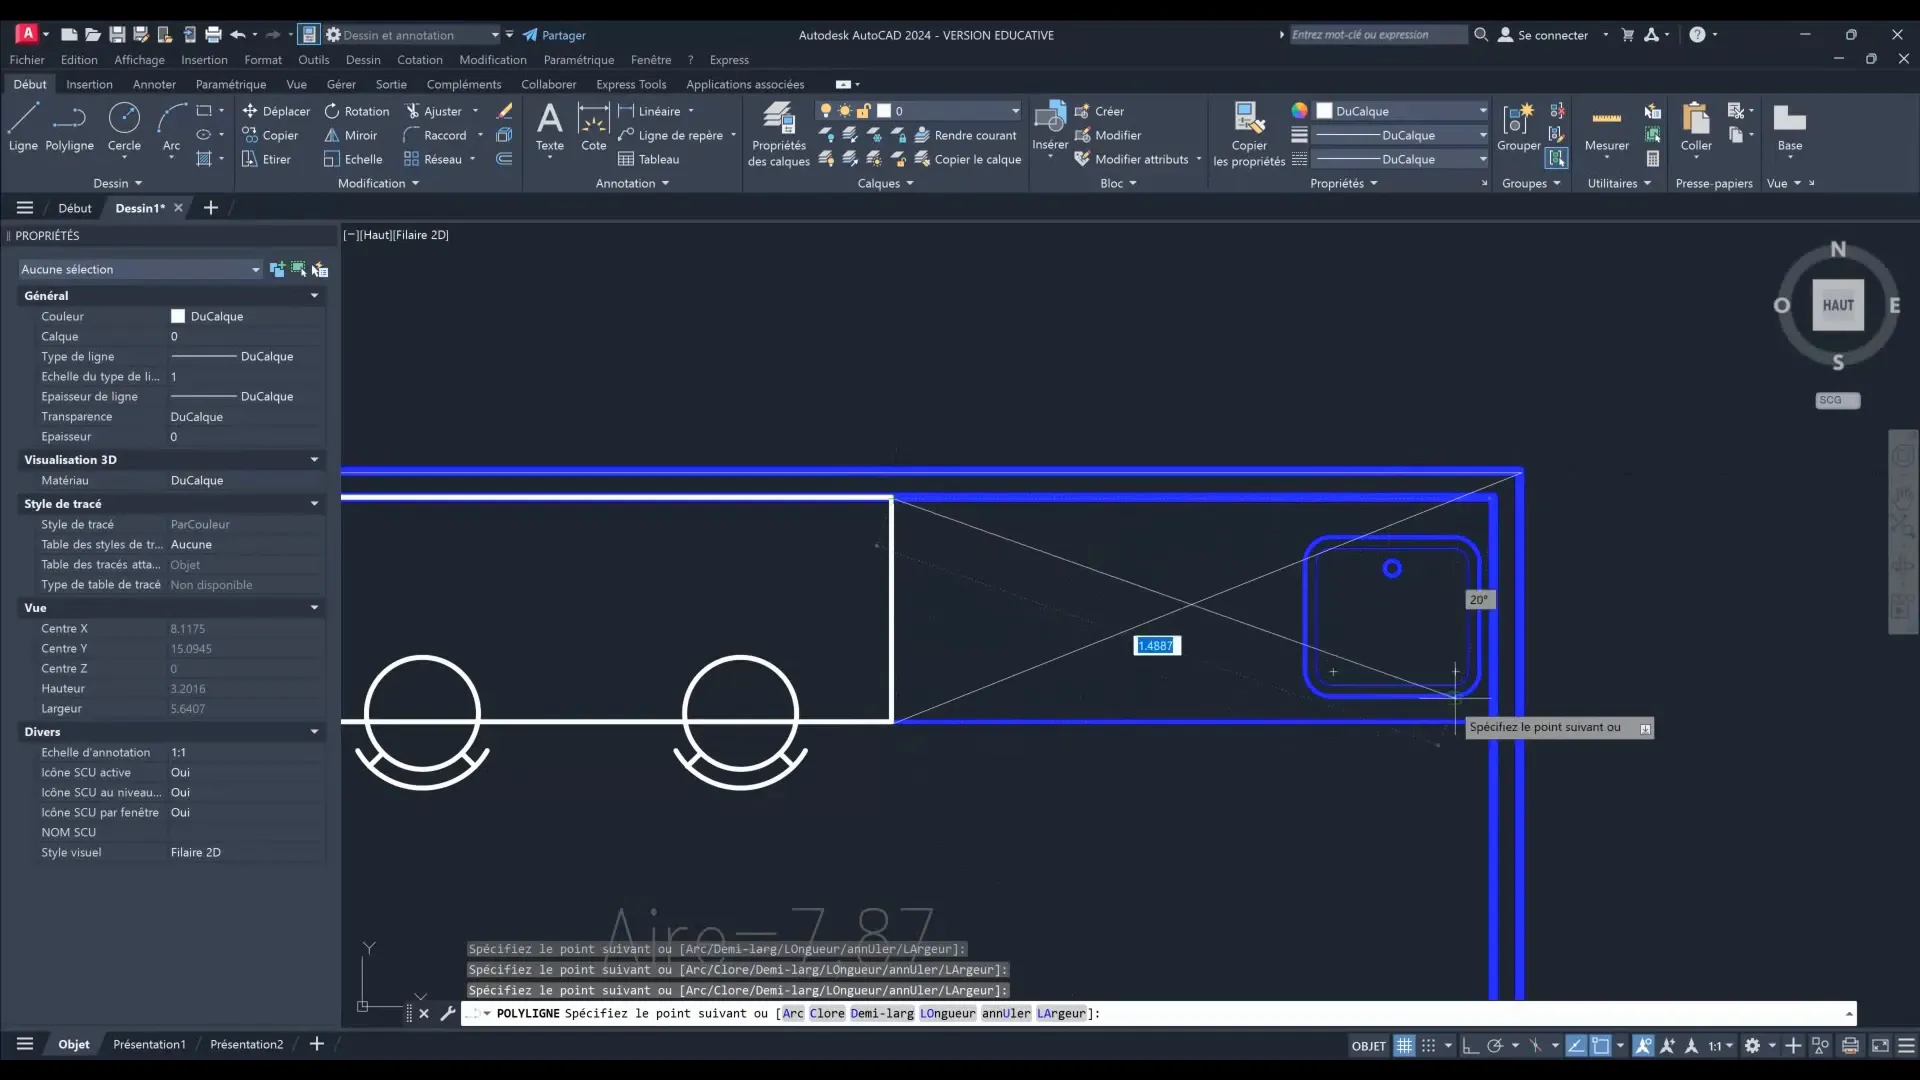Toggle 2D object snap in status bar
Image resolution: width=1920 pixels, height=1080 pixels.
point(1601,1045)
